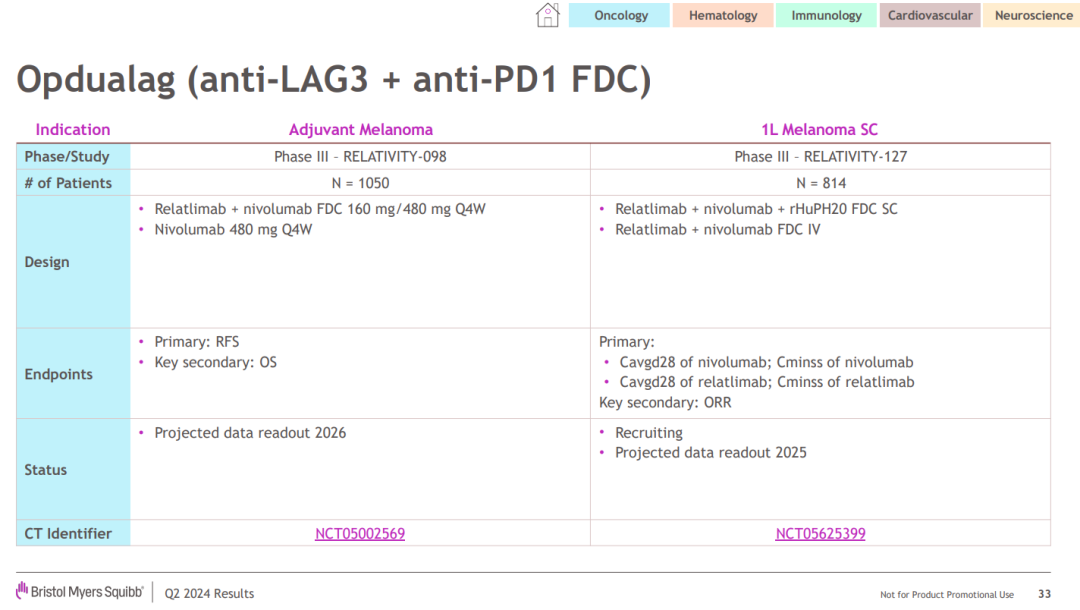Viewport: 1080px width, 610px height.
Task: Go to the Immunology tab
Action: 826,15
